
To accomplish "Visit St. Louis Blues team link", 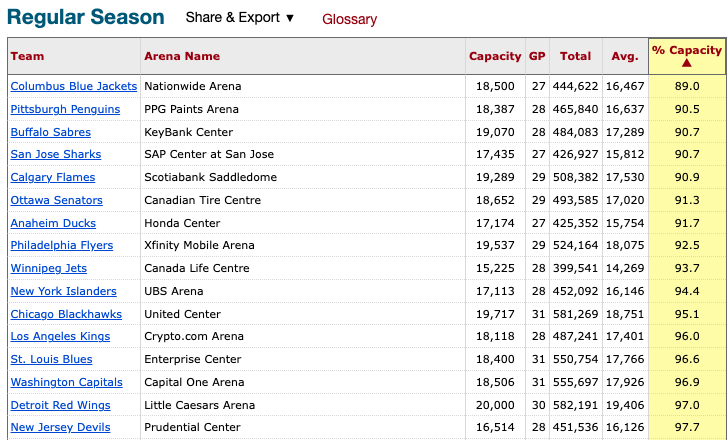I will (x=52, y=359).
